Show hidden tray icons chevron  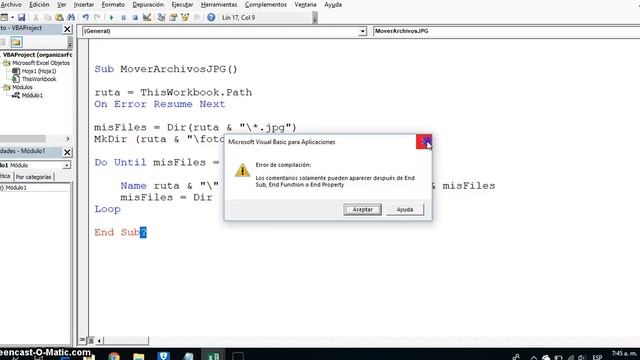point(533,357)
